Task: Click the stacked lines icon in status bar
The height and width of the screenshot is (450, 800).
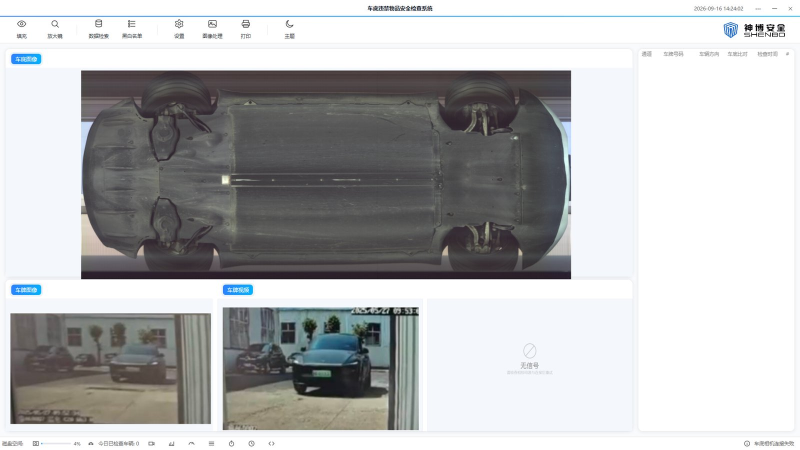Action: 211,443
